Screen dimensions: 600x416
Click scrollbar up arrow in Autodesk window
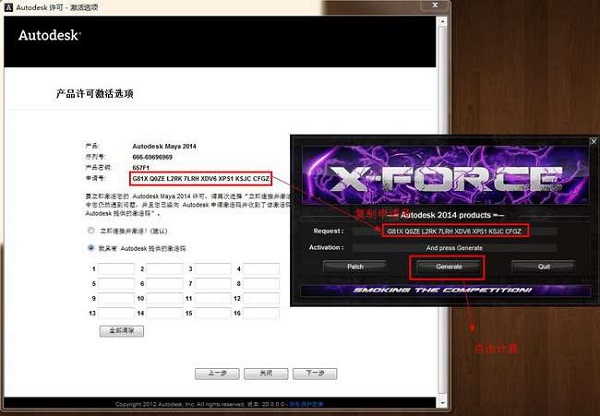pyautogui.click(x=442, y=22)
